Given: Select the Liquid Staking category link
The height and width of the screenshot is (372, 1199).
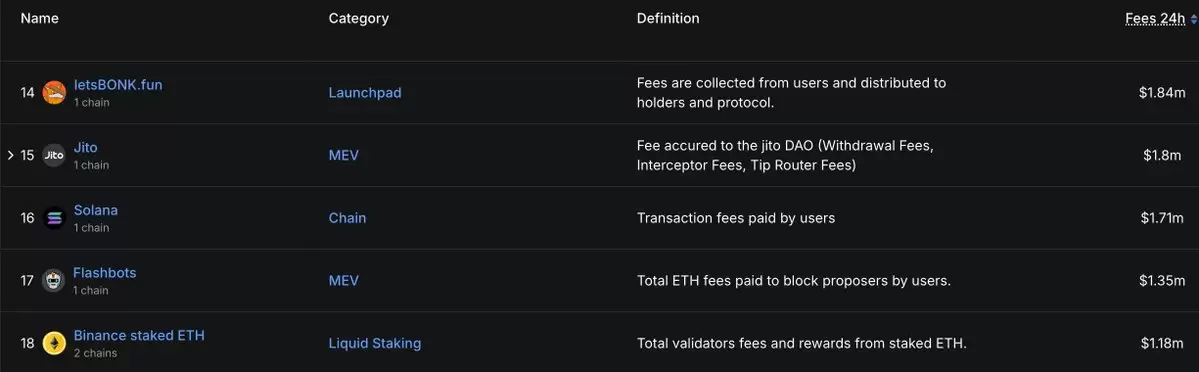Looking at the screenshot, I should point(375,344).
